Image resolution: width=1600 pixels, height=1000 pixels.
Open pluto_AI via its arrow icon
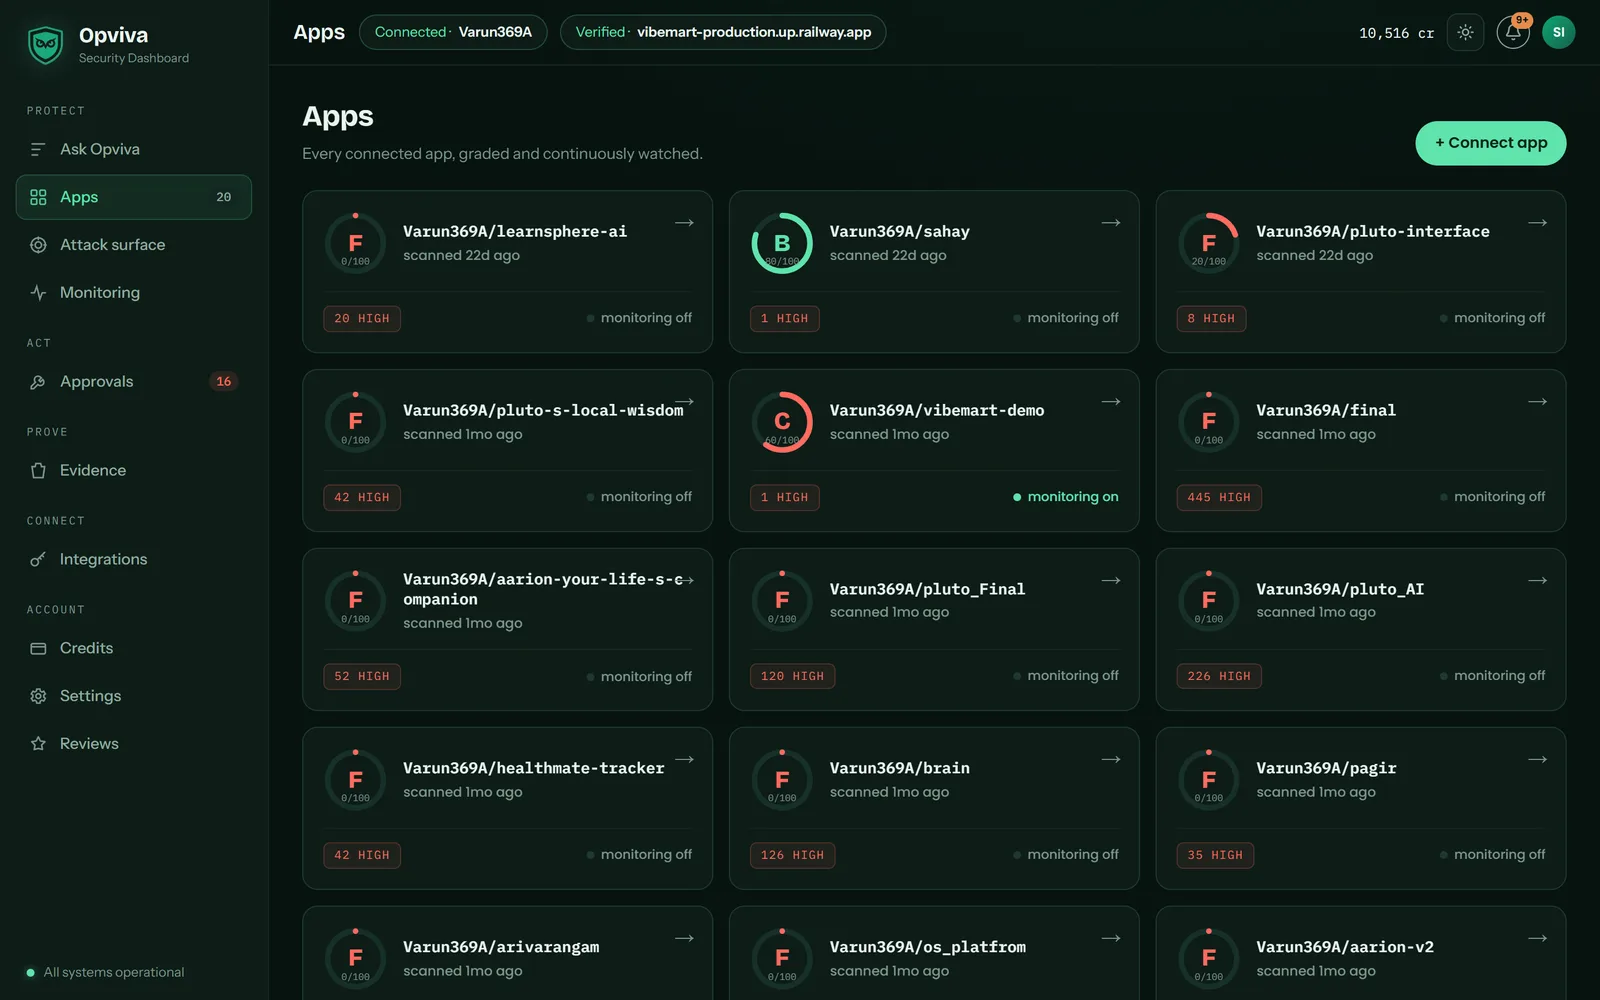tap(1538, 581)
